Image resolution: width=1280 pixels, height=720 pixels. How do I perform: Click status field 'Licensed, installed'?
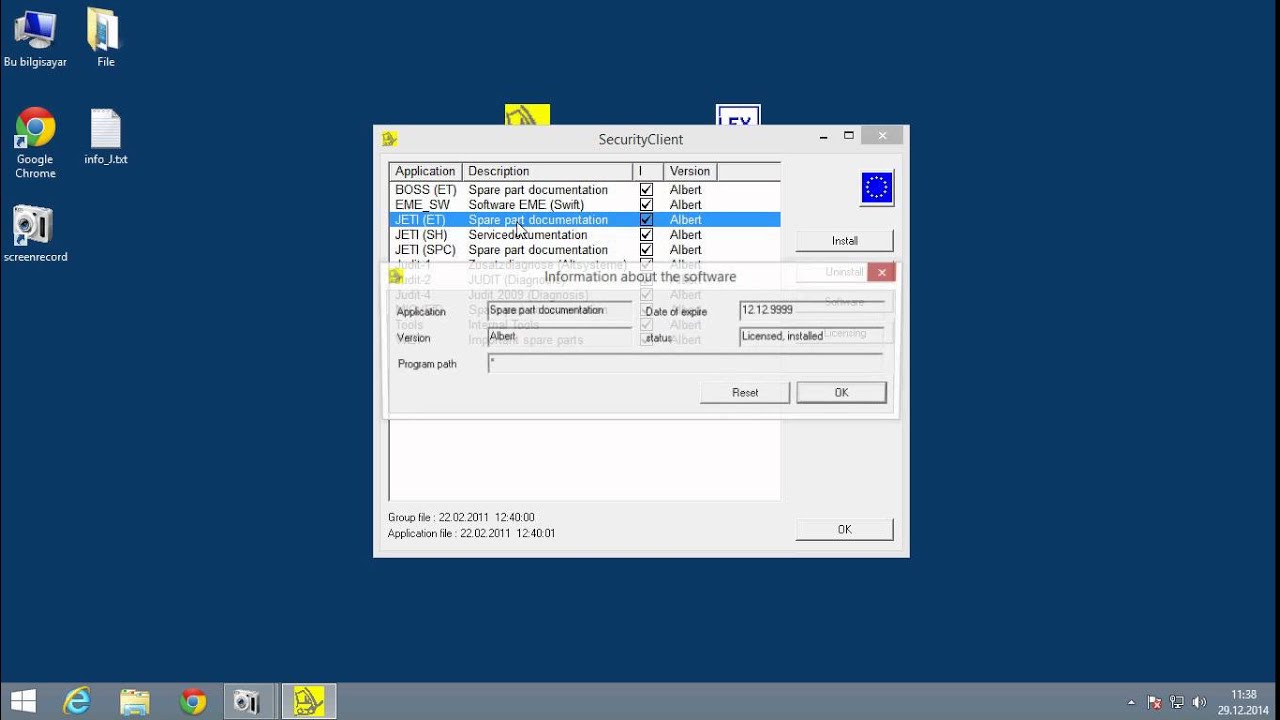[812, 337]
